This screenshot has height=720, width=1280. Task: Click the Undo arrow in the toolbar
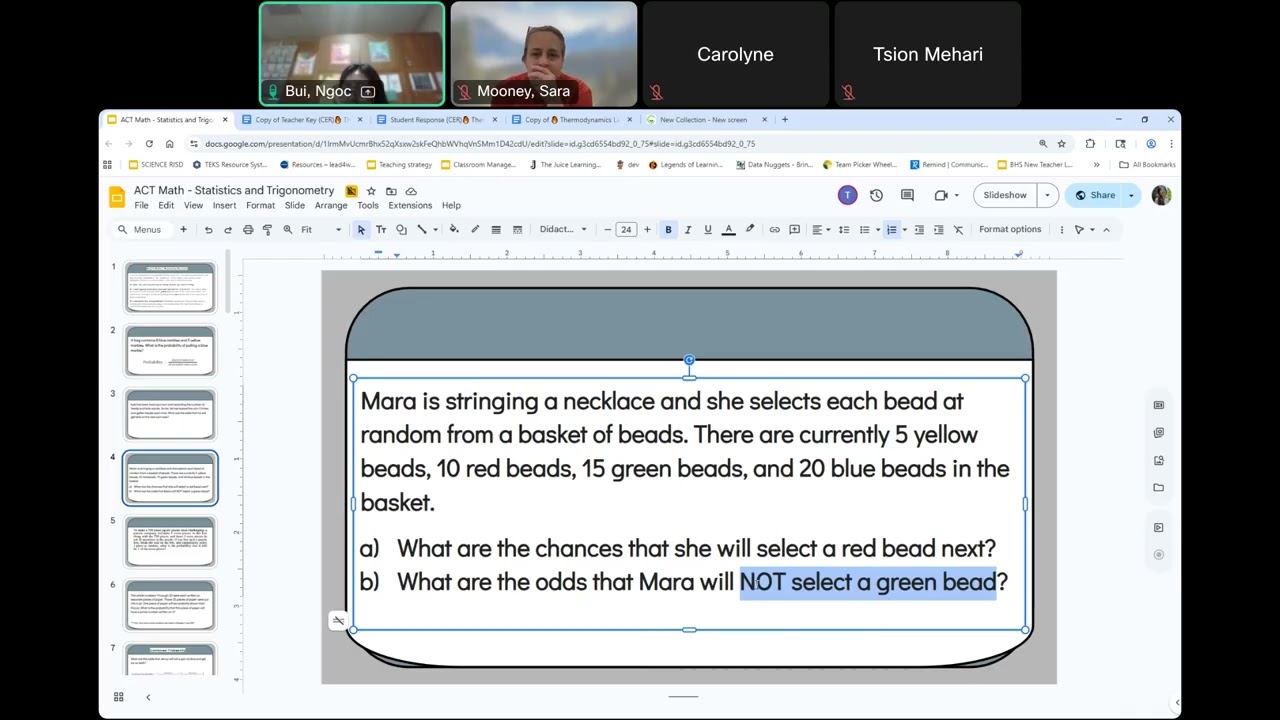click(x=208, y=230)
